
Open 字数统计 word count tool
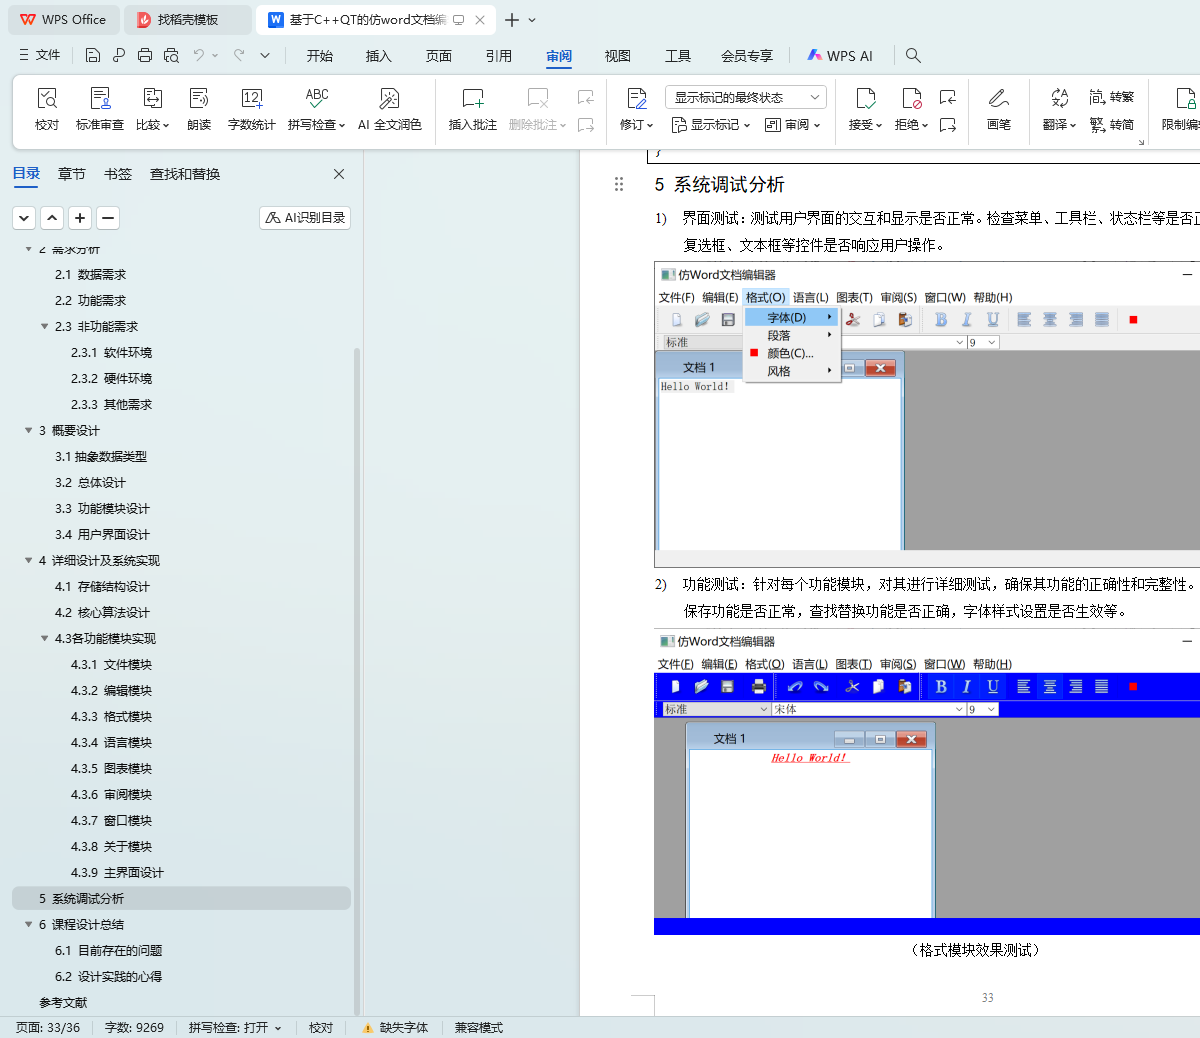[x=252, y=109]
